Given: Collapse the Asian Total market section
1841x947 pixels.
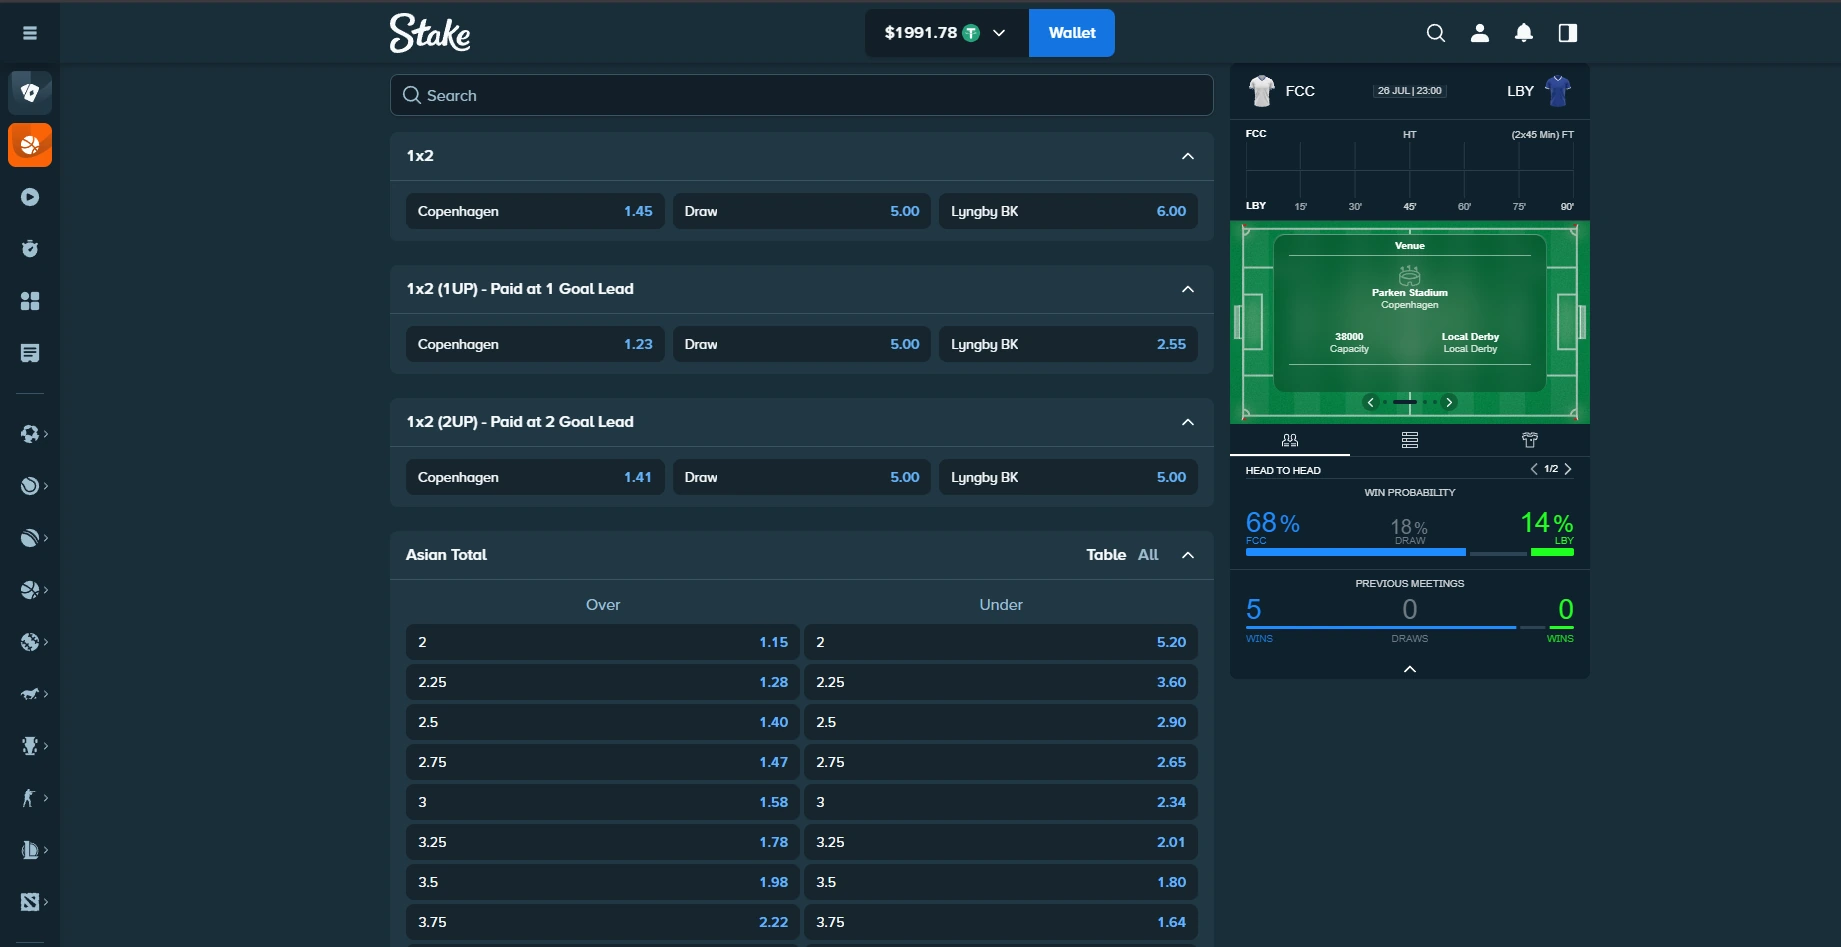Looking at the screenshot, I should tap(1188, 555).
